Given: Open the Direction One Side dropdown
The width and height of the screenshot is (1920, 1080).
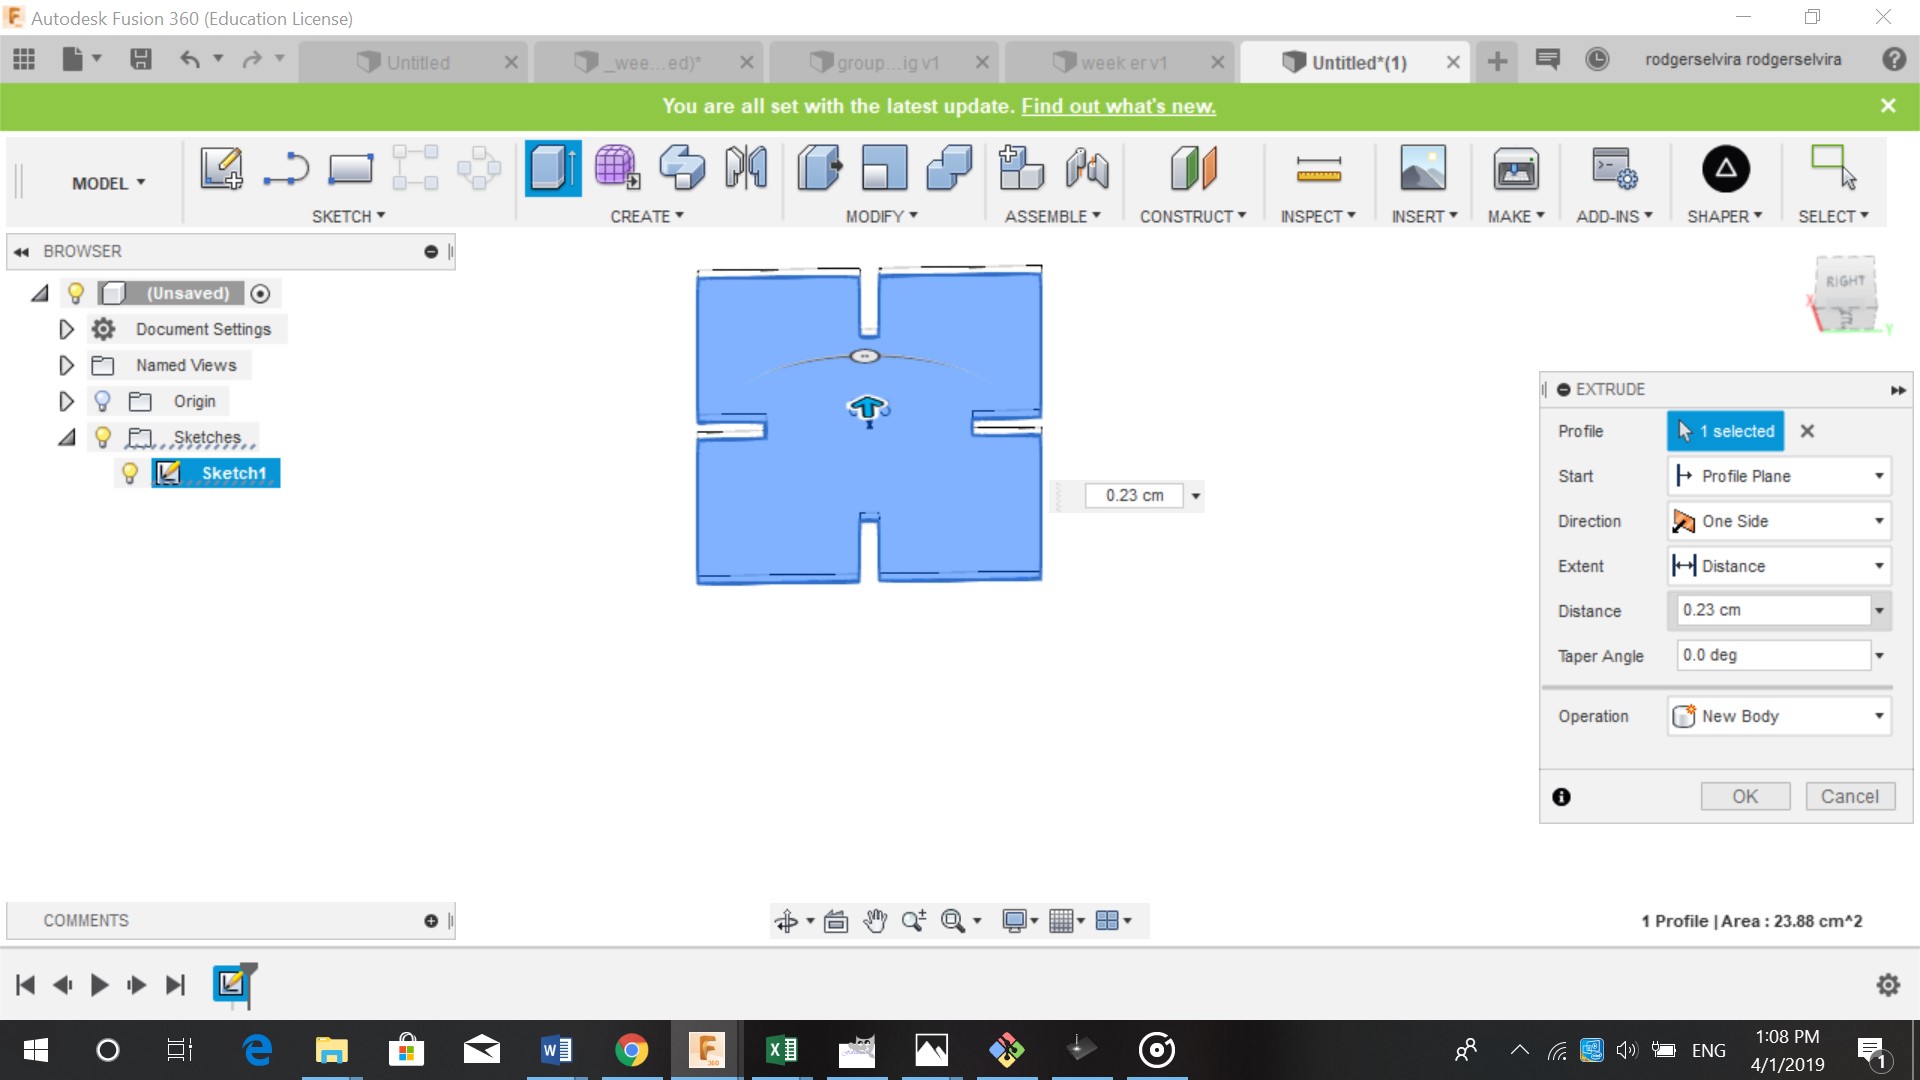Looking at the screenshot, I should (x=1779, y=521).
